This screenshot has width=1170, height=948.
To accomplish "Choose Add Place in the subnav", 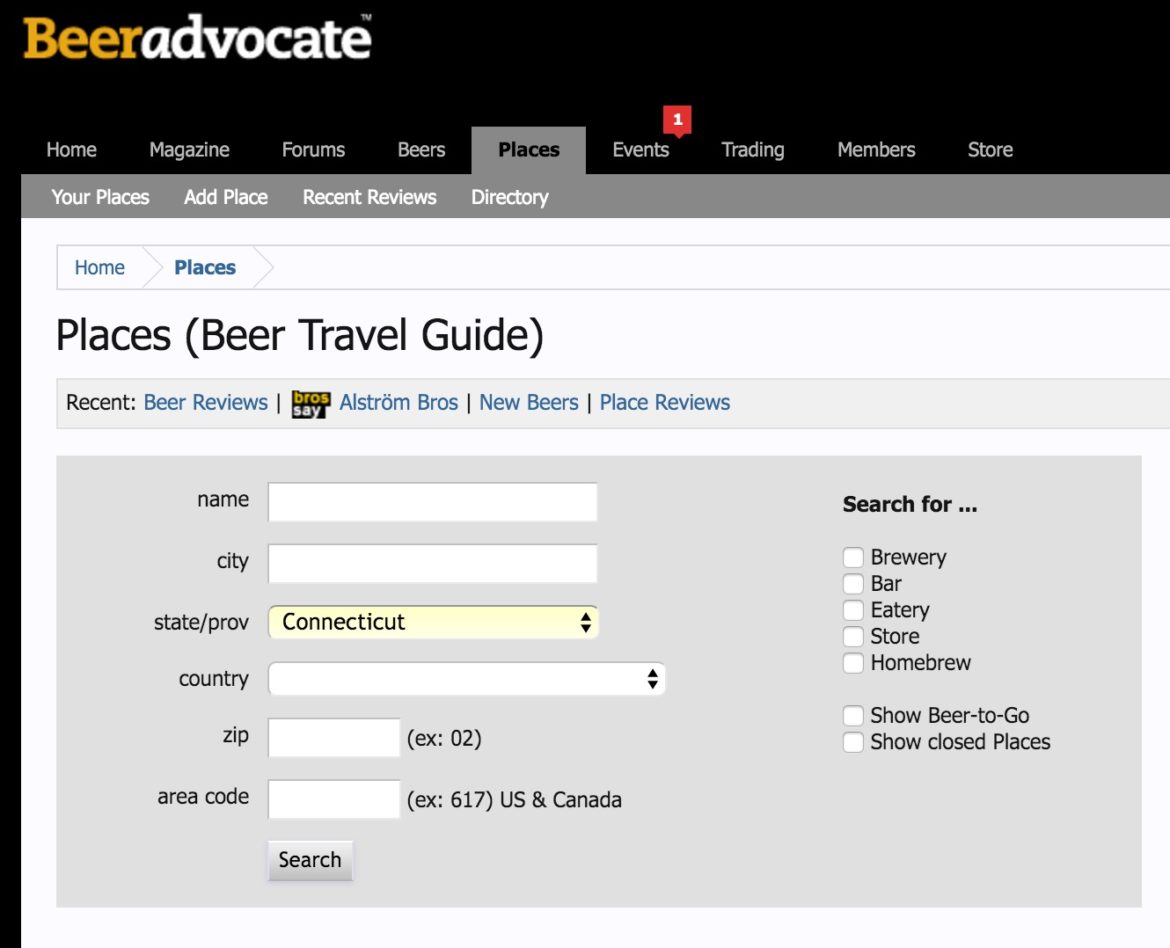I will pos(226,197).
